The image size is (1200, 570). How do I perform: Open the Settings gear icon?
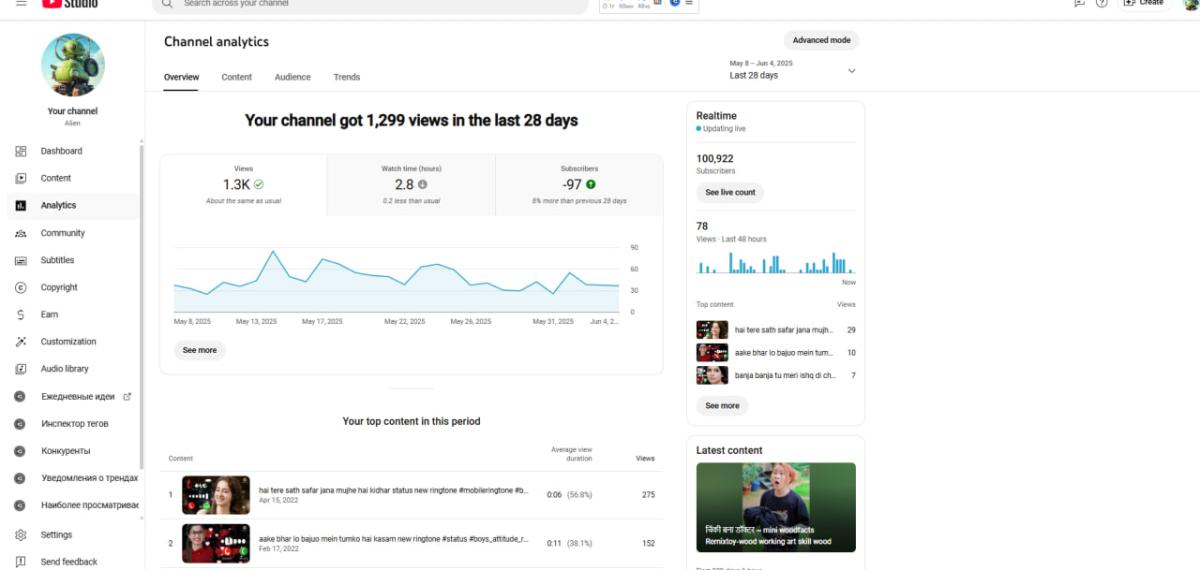[21, 535]
